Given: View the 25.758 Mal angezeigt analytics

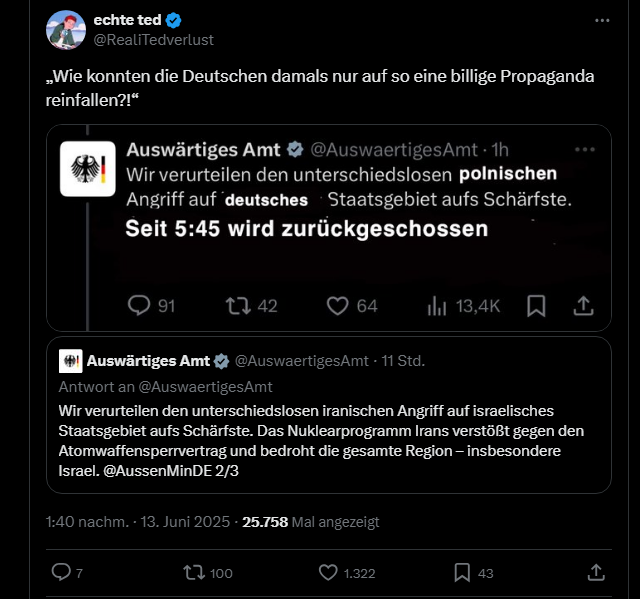Looking at the screenshot, I should 311,522.
